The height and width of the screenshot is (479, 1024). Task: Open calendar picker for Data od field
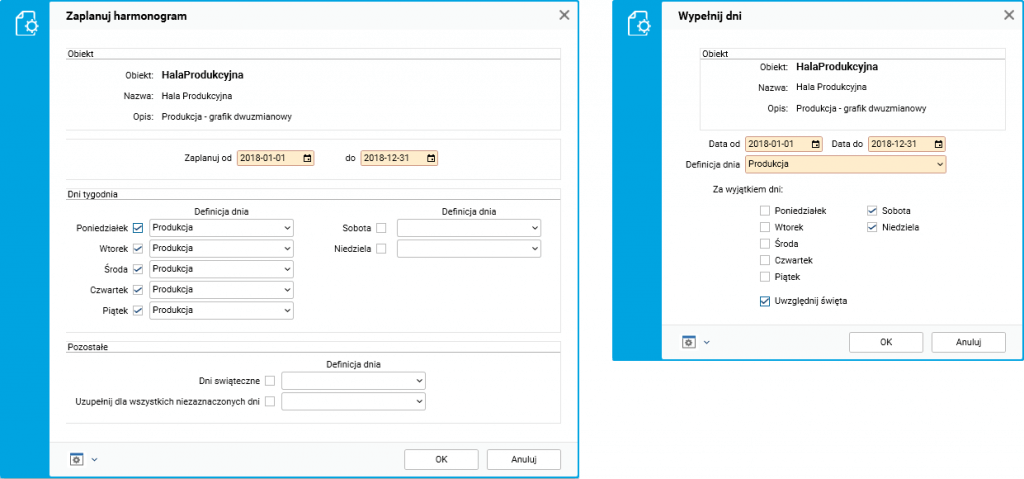pyautogui.click(x=815, y=144)
